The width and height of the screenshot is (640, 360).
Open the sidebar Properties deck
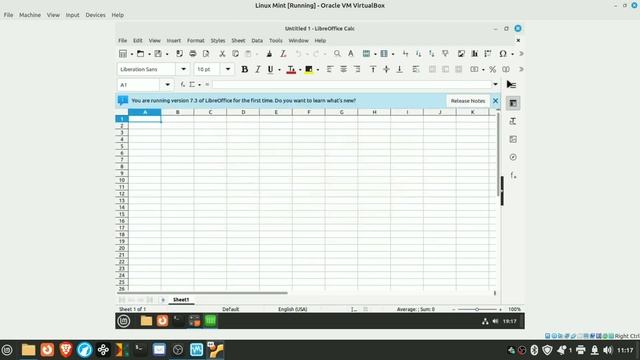click(x=513, y=103)
